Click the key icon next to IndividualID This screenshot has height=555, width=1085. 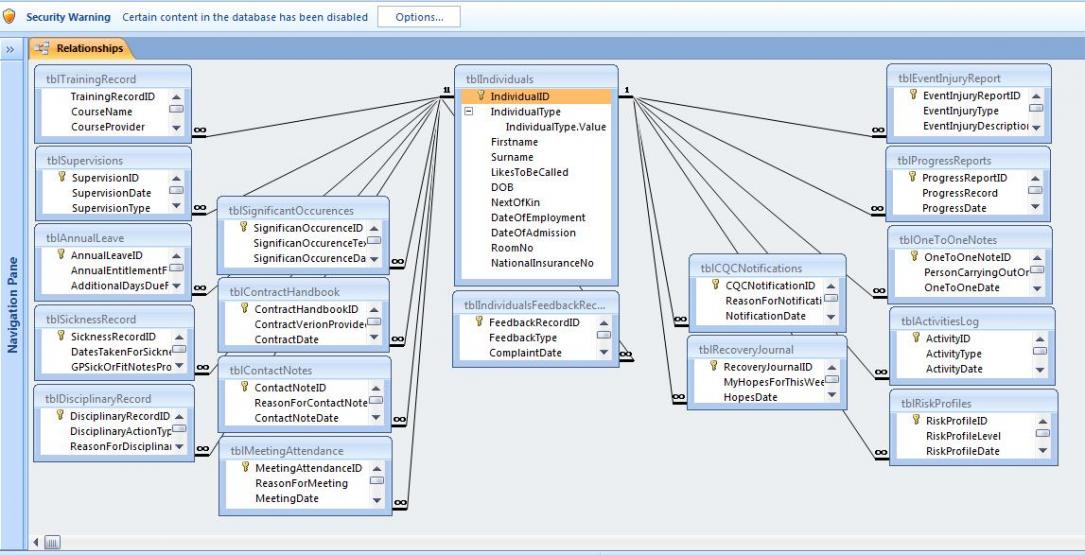(x=481, y=96)
